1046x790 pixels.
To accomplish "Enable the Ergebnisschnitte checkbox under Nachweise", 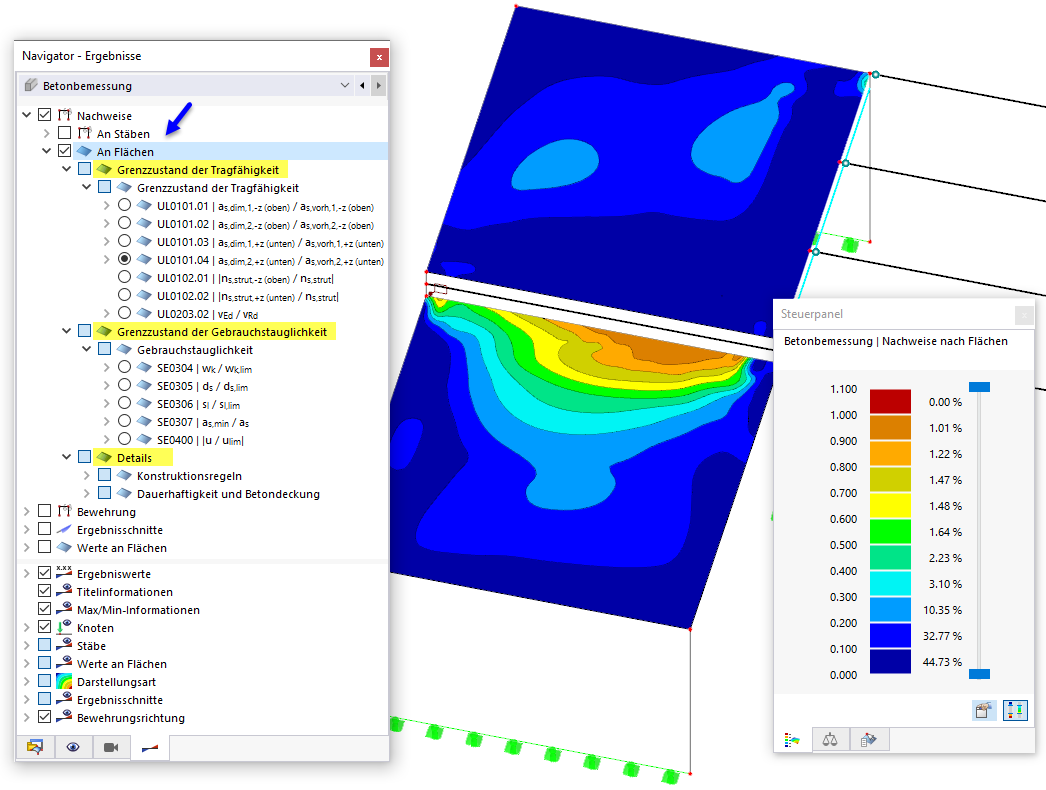I will pos(45,530).
